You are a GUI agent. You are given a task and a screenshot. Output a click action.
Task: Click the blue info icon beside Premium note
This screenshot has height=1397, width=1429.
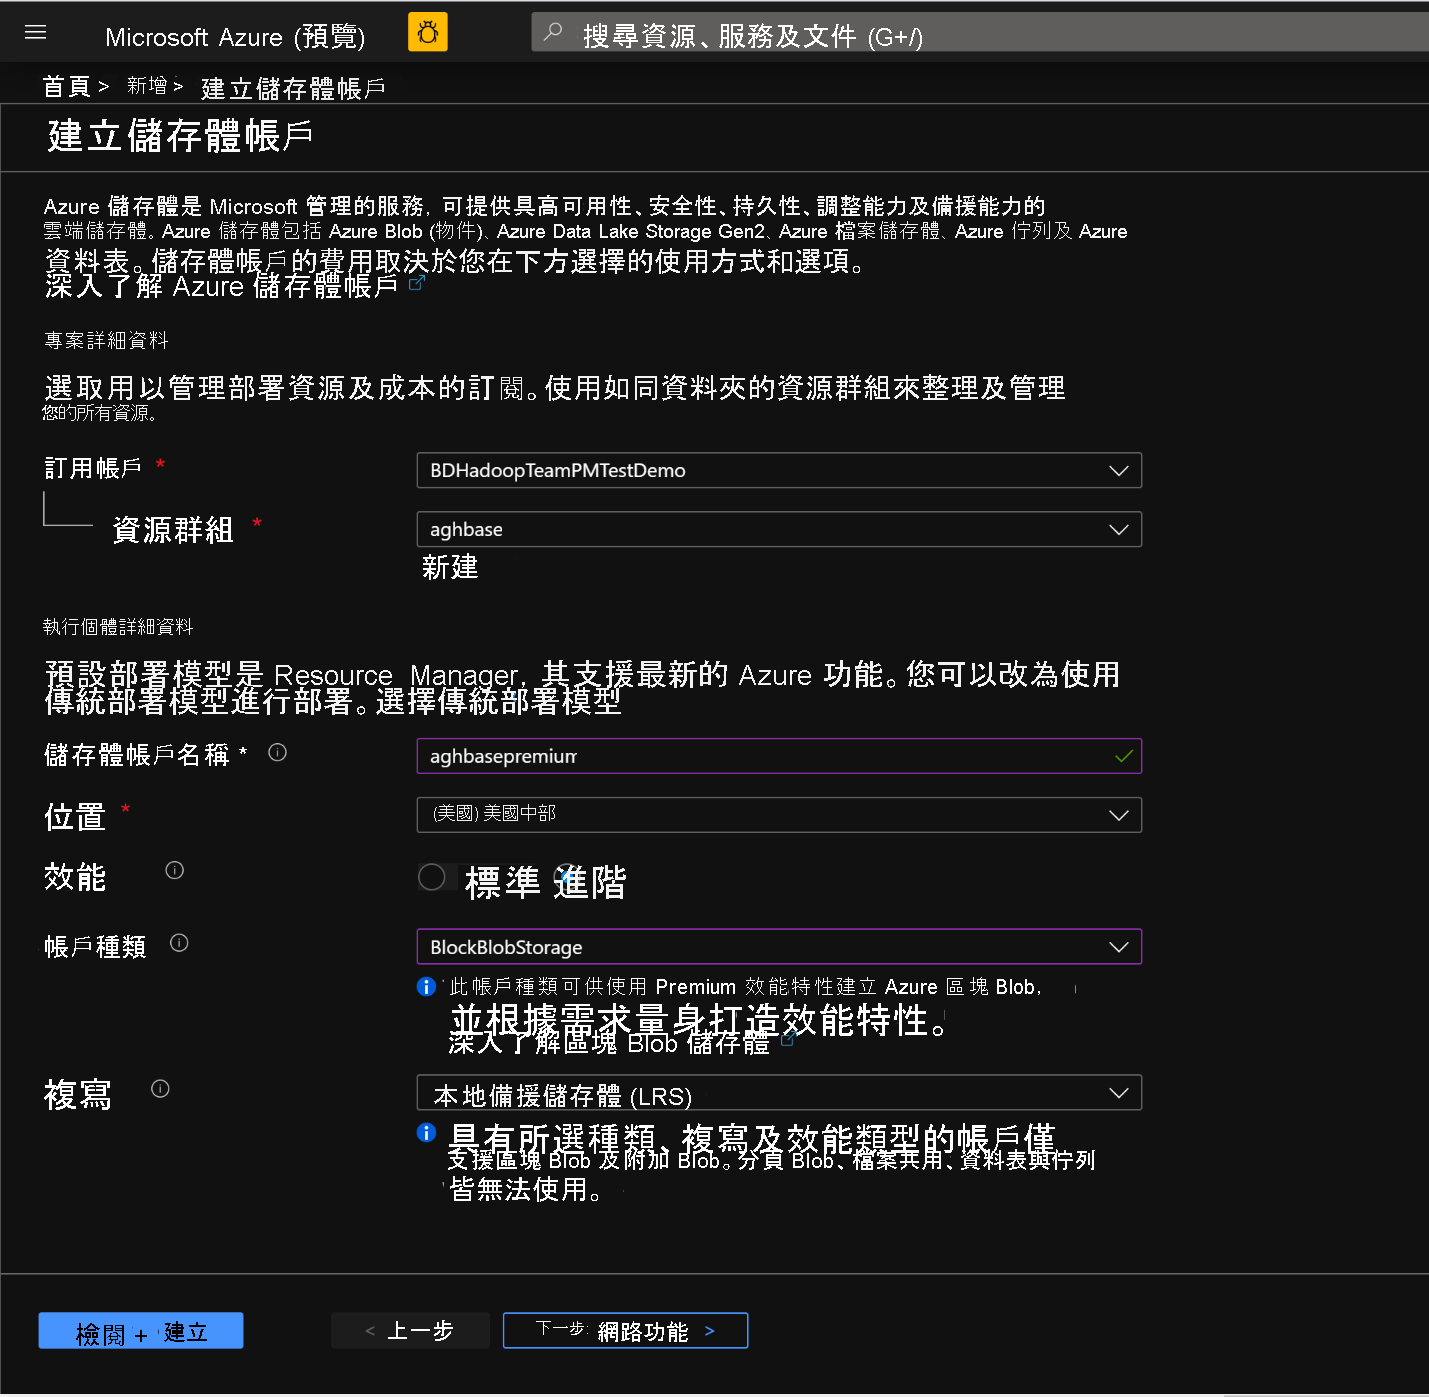(x=427, y=988)
